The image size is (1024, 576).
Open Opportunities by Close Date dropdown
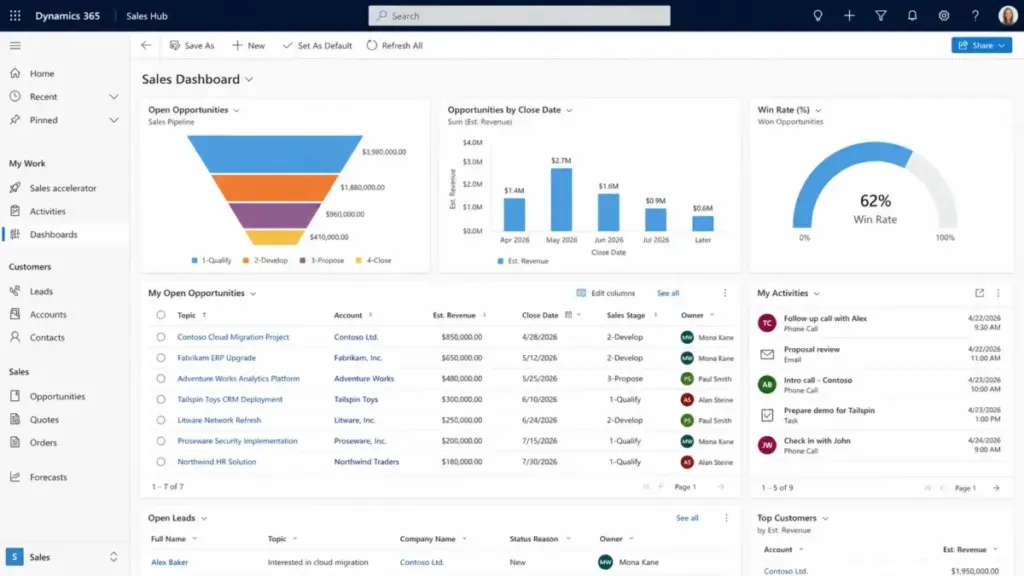569,110
